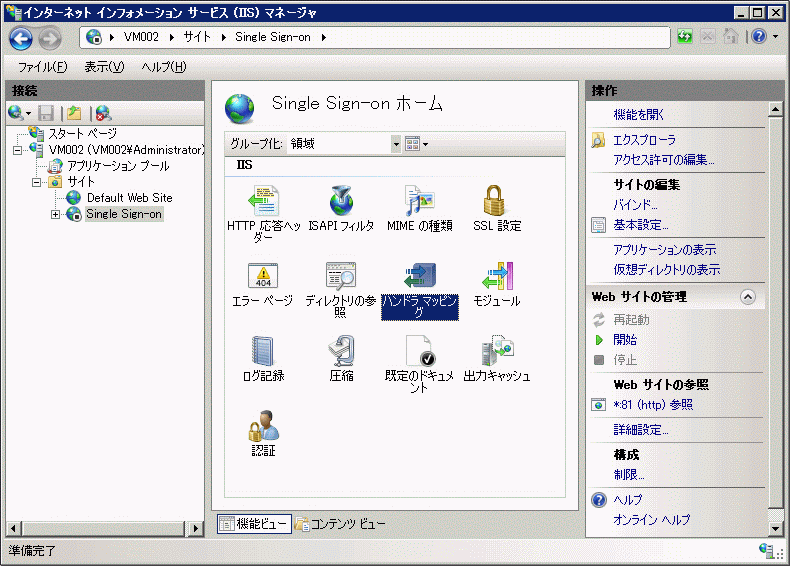Select アプリケーション プール tree item
The height and width of the screenshot is (566, 790).
tap(118, 166)
